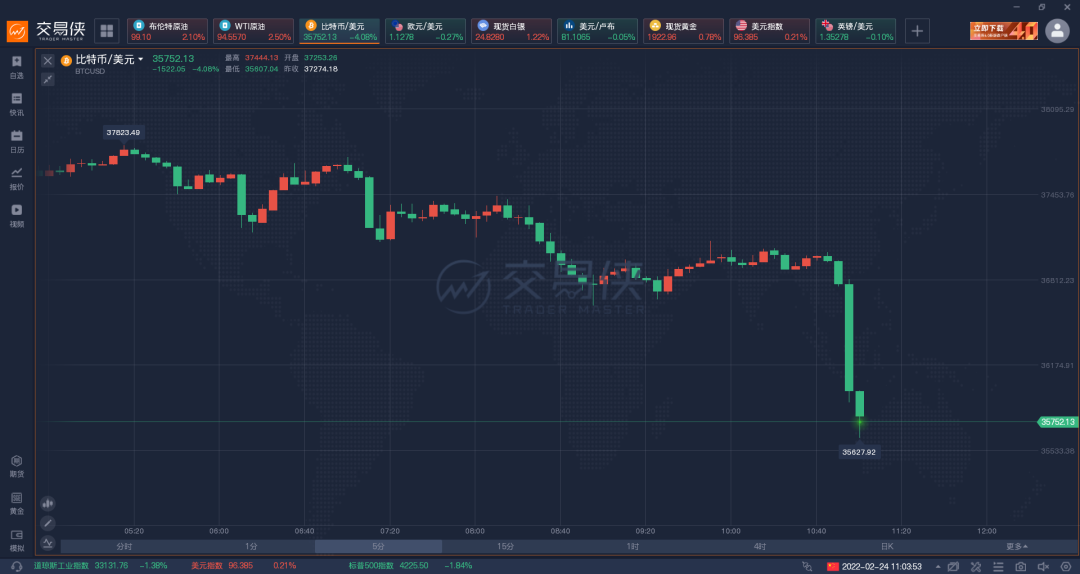Click the datetime 2022-02-24 11:03:53

point(882,566)
